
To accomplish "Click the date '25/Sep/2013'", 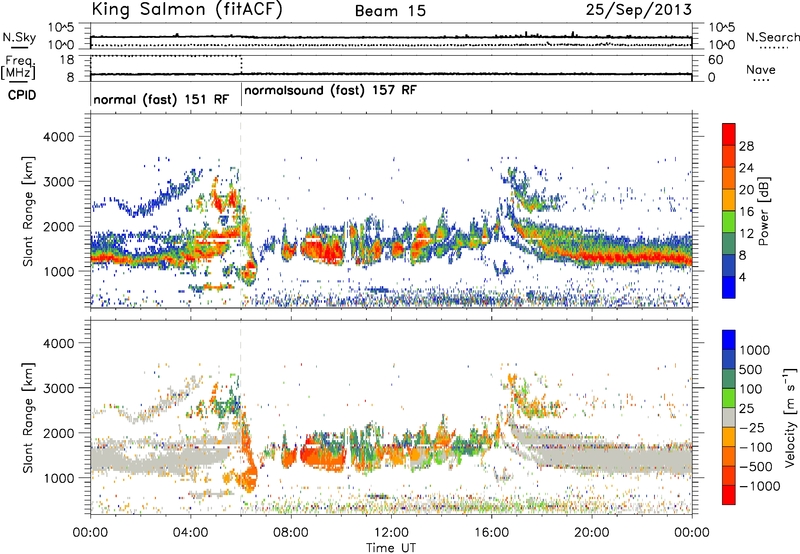I will [639, 9].
